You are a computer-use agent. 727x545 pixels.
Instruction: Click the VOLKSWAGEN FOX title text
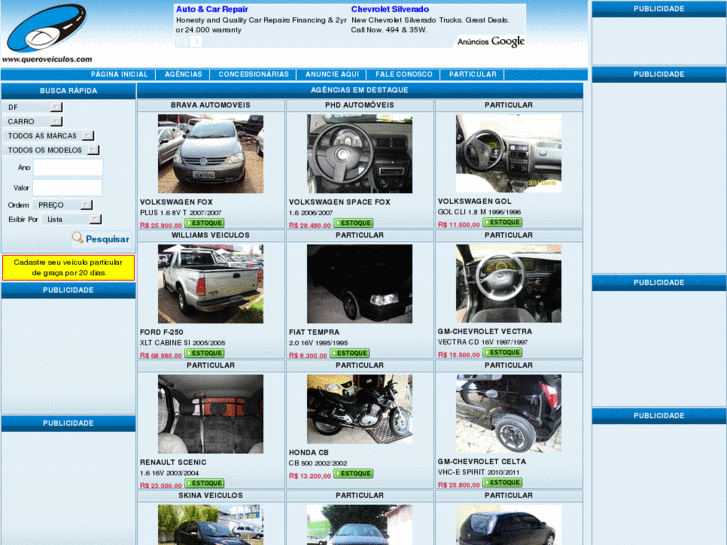coord(176,202)
